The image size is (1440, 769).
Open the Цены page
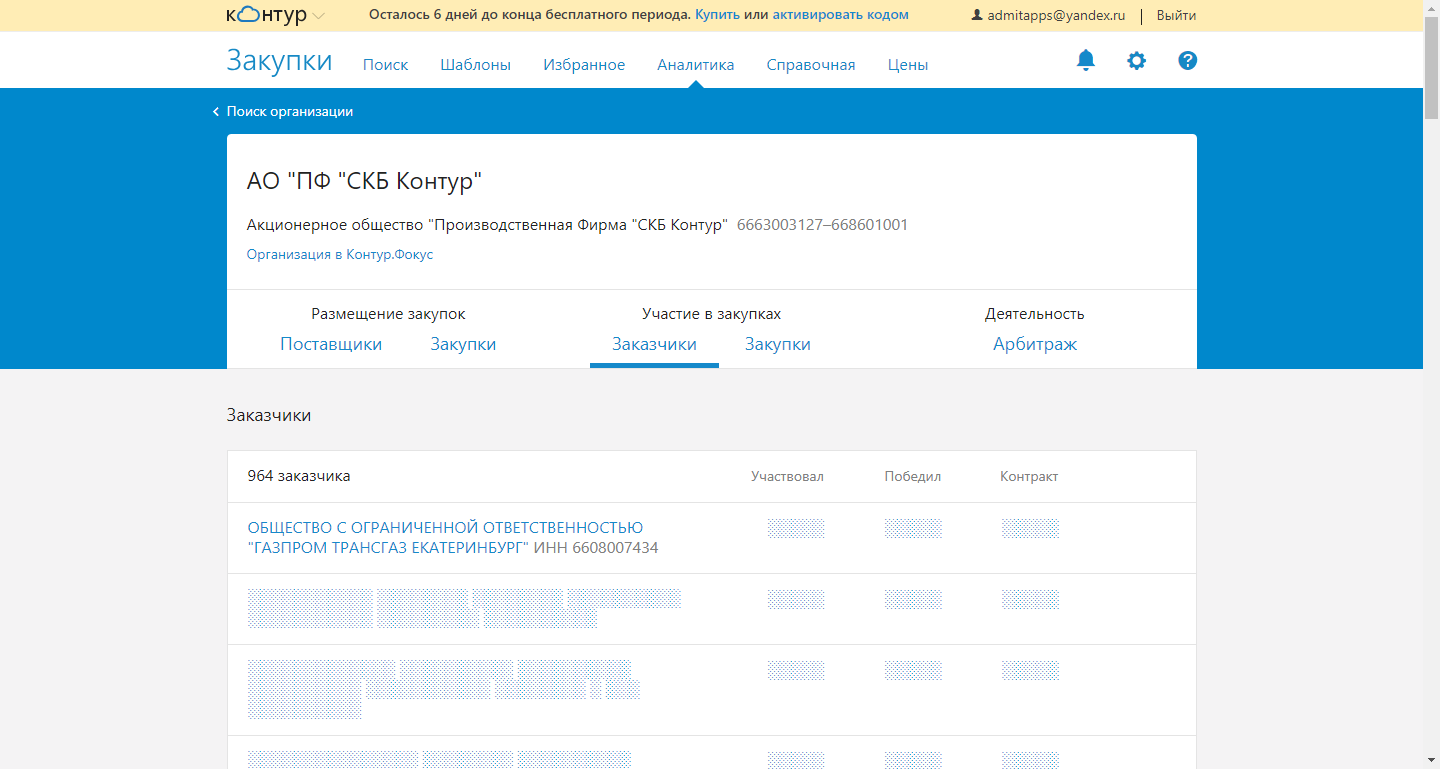point(907,65)
